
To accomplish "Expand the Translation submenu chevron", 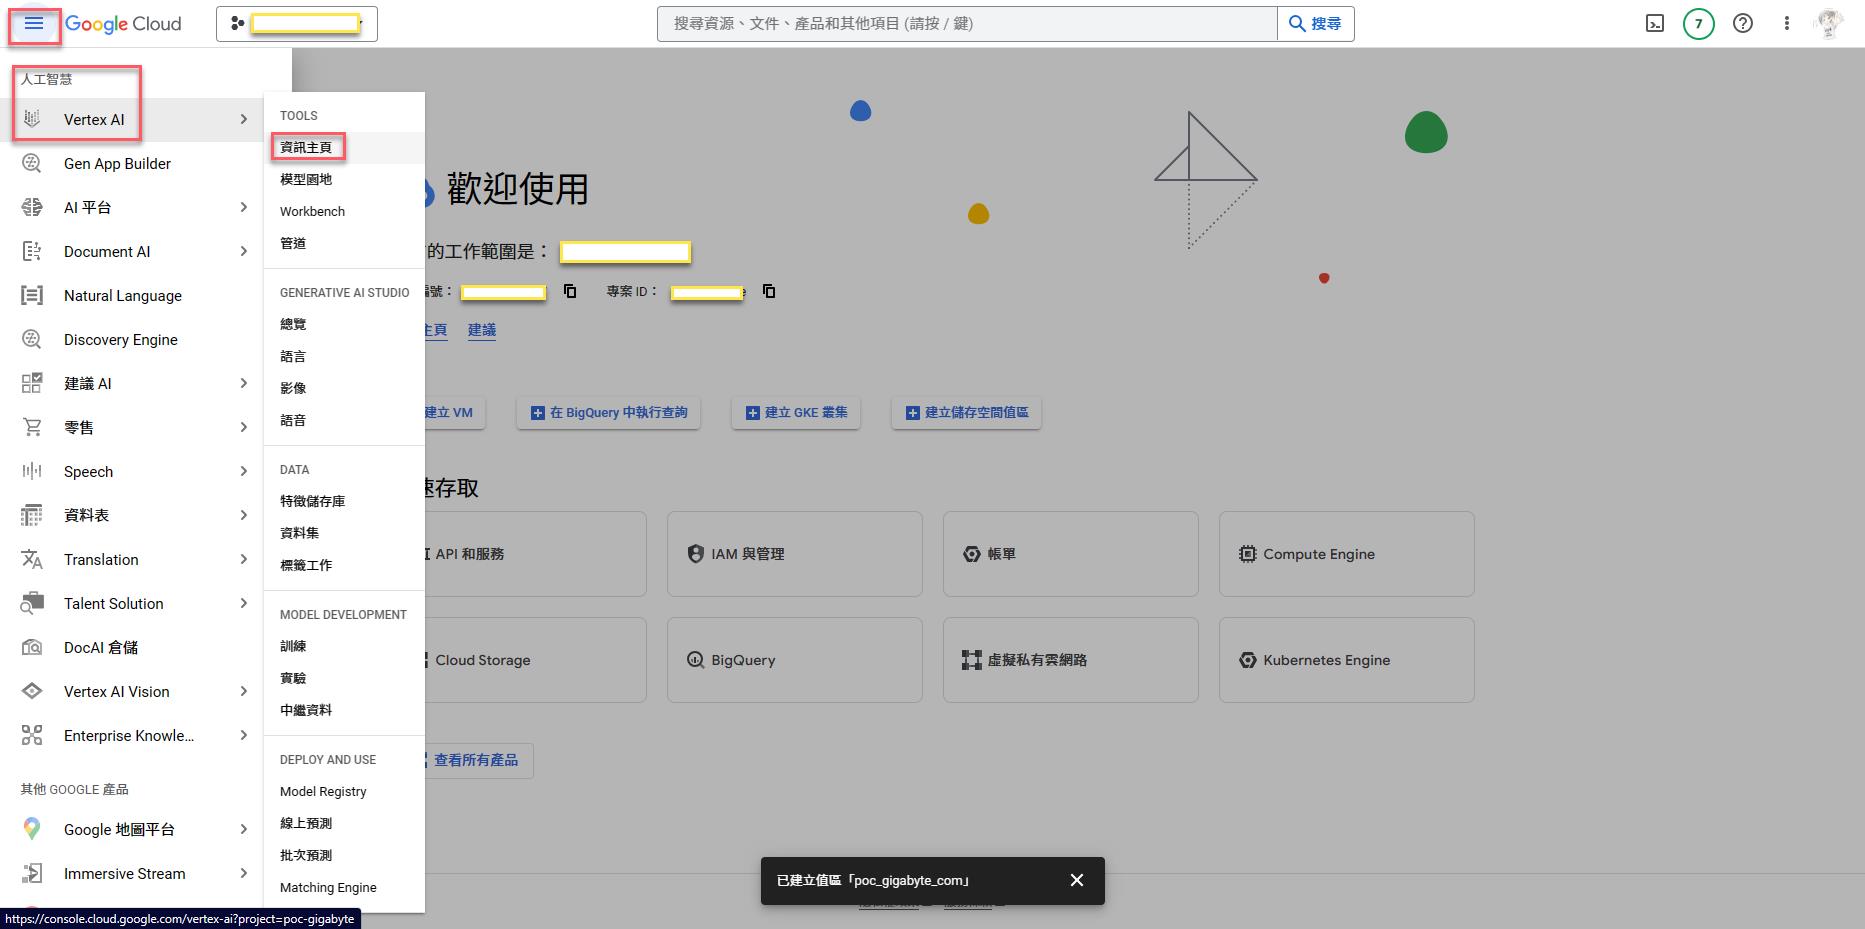I will tap(243, 560).
